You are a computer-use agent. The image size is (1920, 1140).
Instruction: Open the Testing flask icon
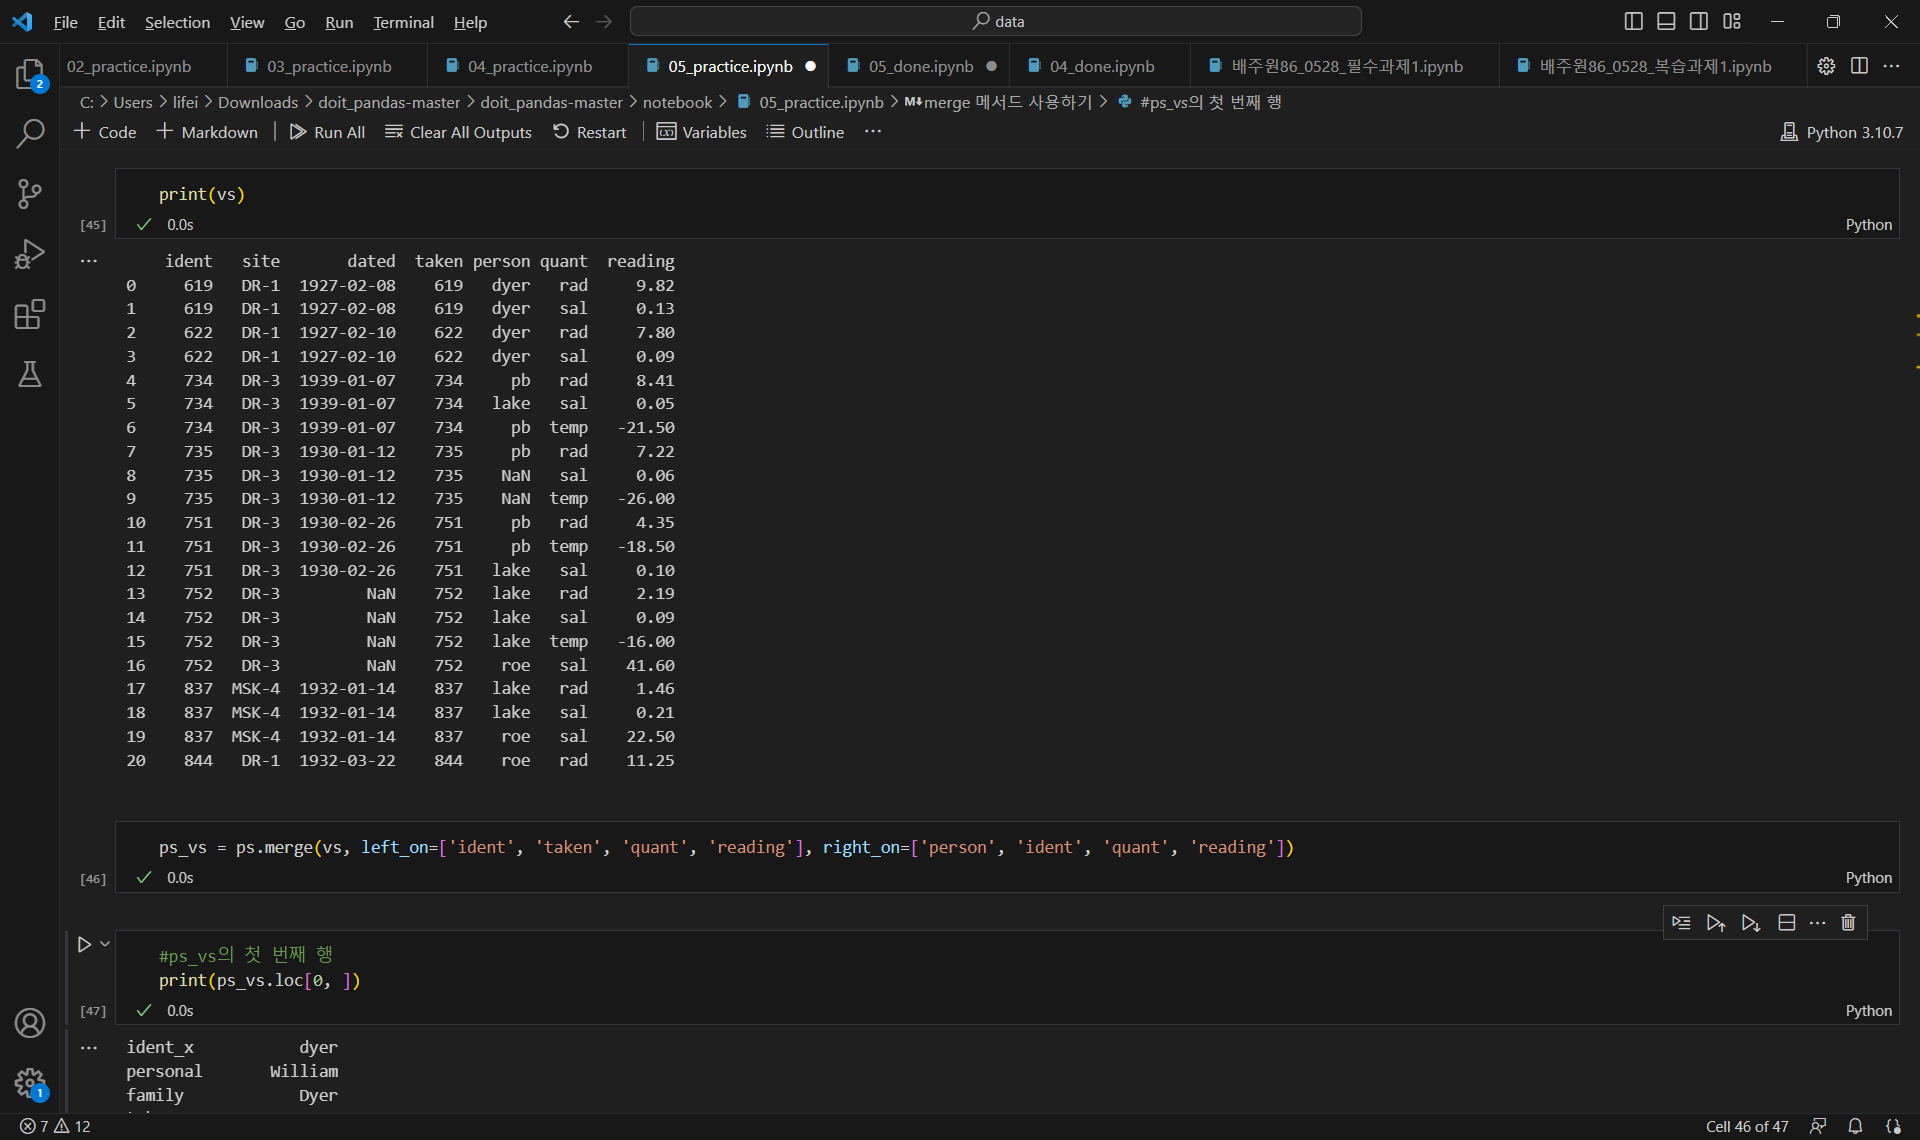click(30, 374)
